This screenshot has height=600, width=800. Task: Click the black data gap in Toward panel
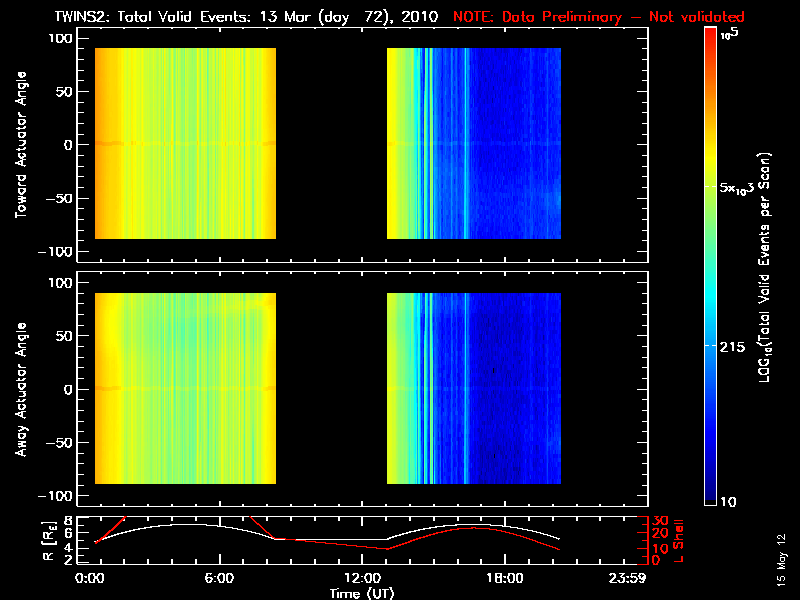tap(330, 145)
